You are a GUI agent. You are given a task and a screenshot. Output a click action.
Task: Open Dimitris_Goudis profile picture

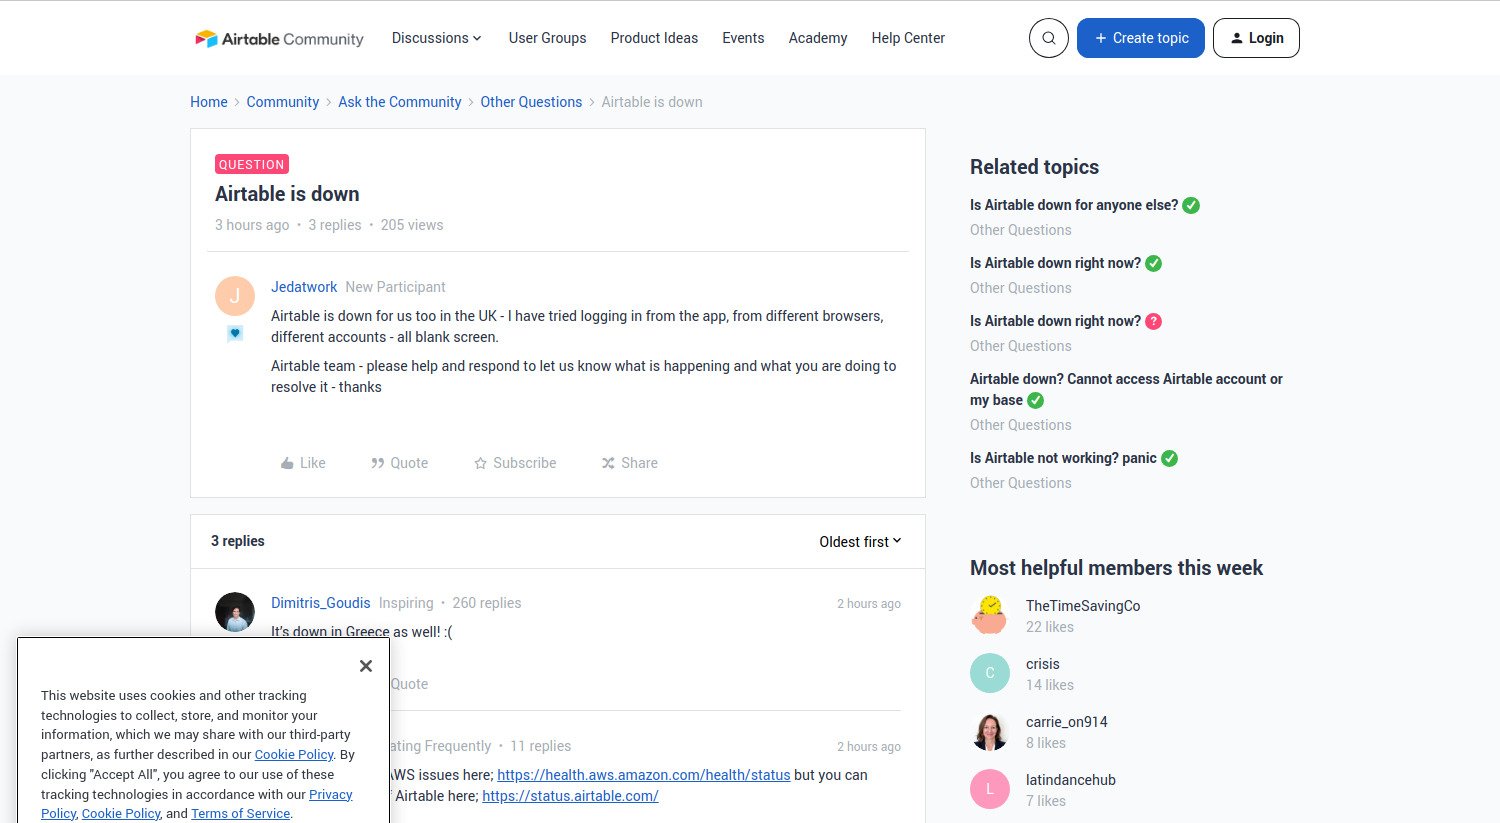(235, 612)
